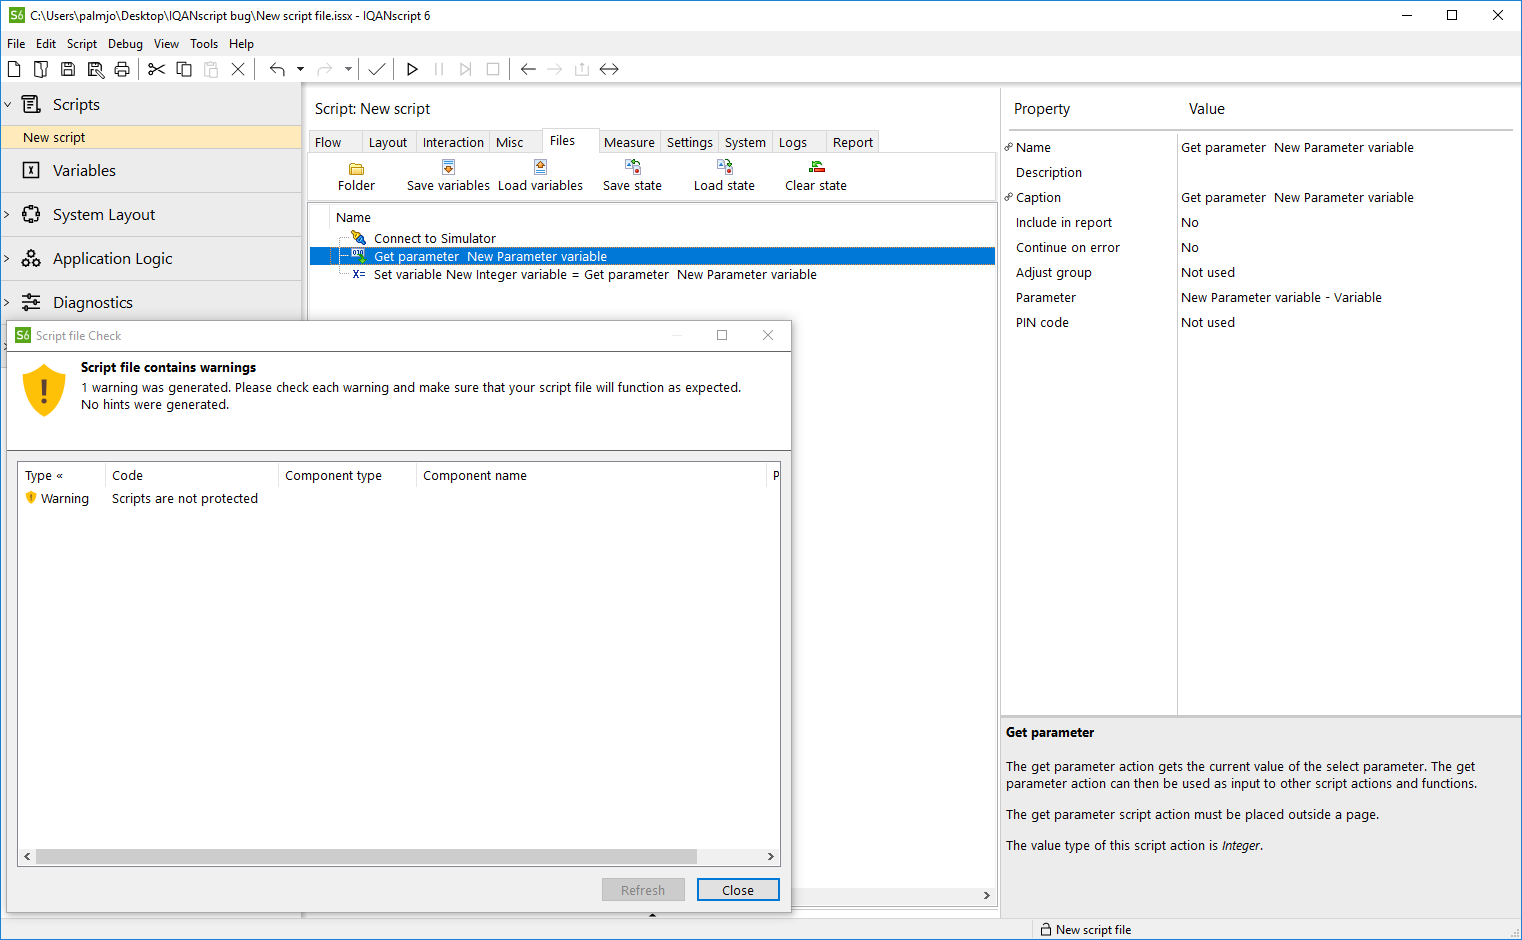1522x940 pixels.
Task: Click the warning list horizontal scrollbar
Action: click(x=366, y=857)
